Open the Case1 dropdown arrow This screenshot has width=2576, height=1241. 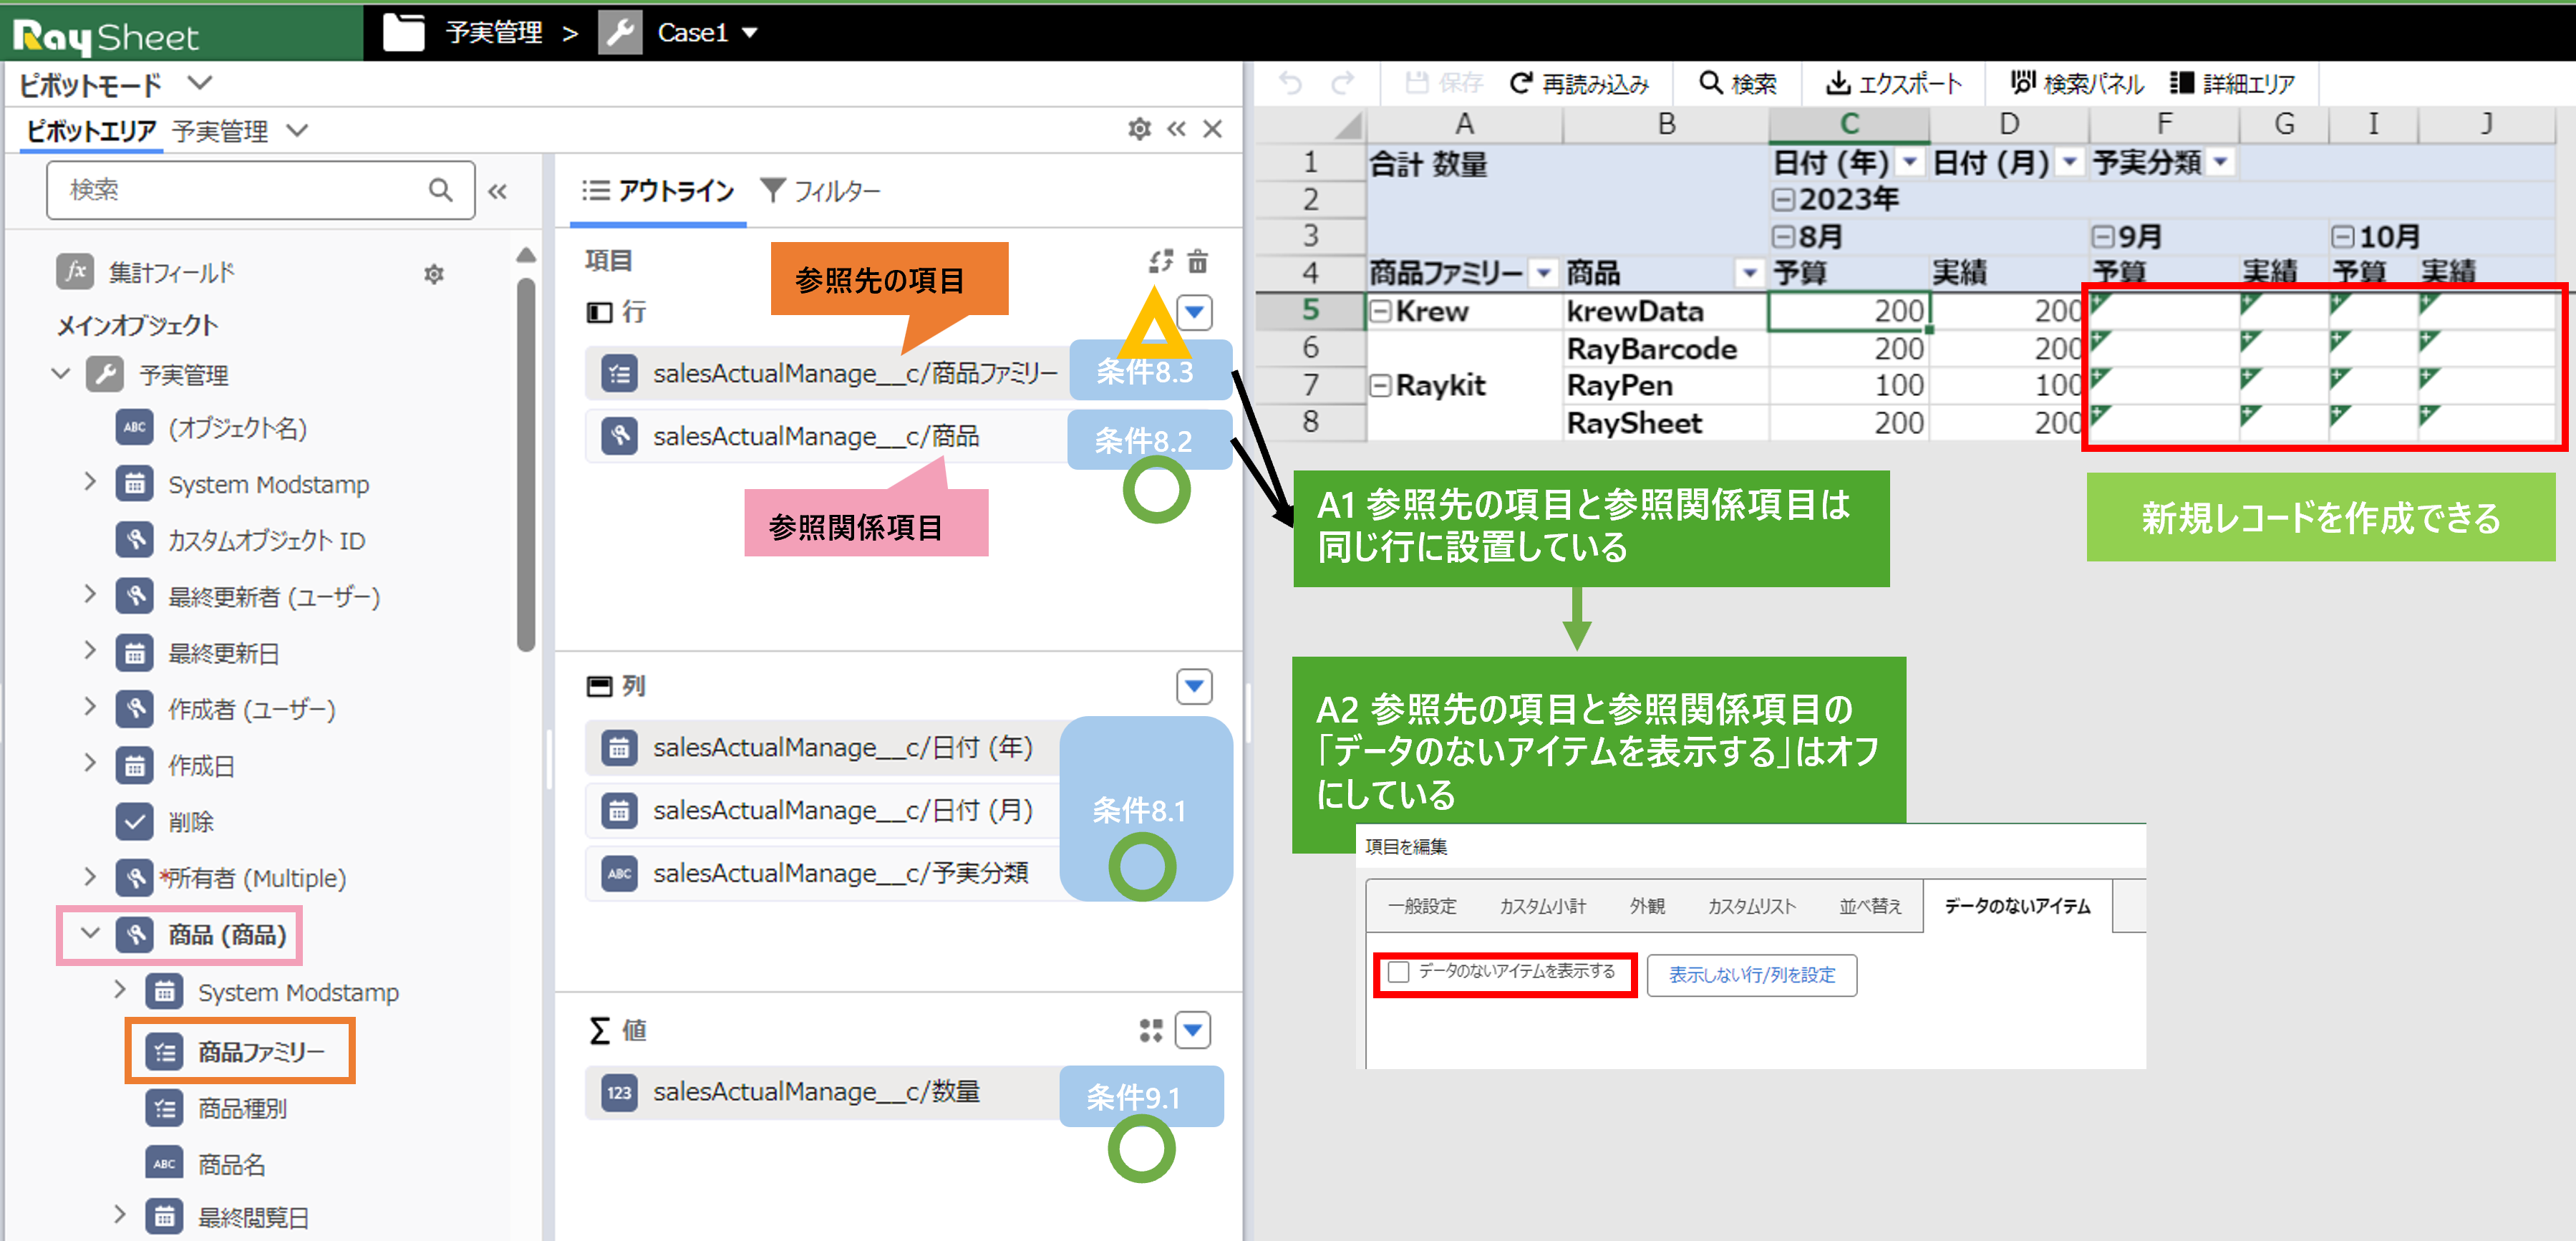point(750,33)
